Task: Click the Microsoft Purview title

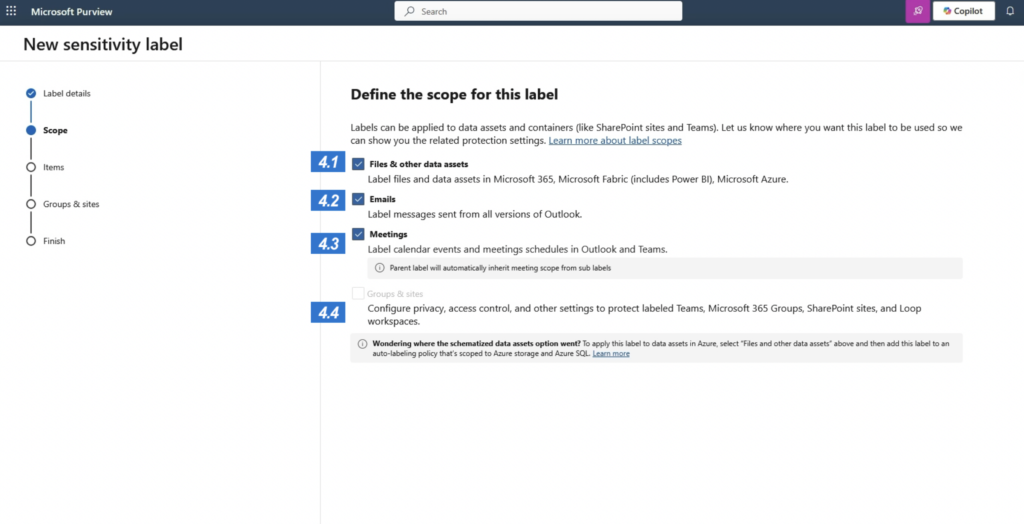Action: coord(72,11)
